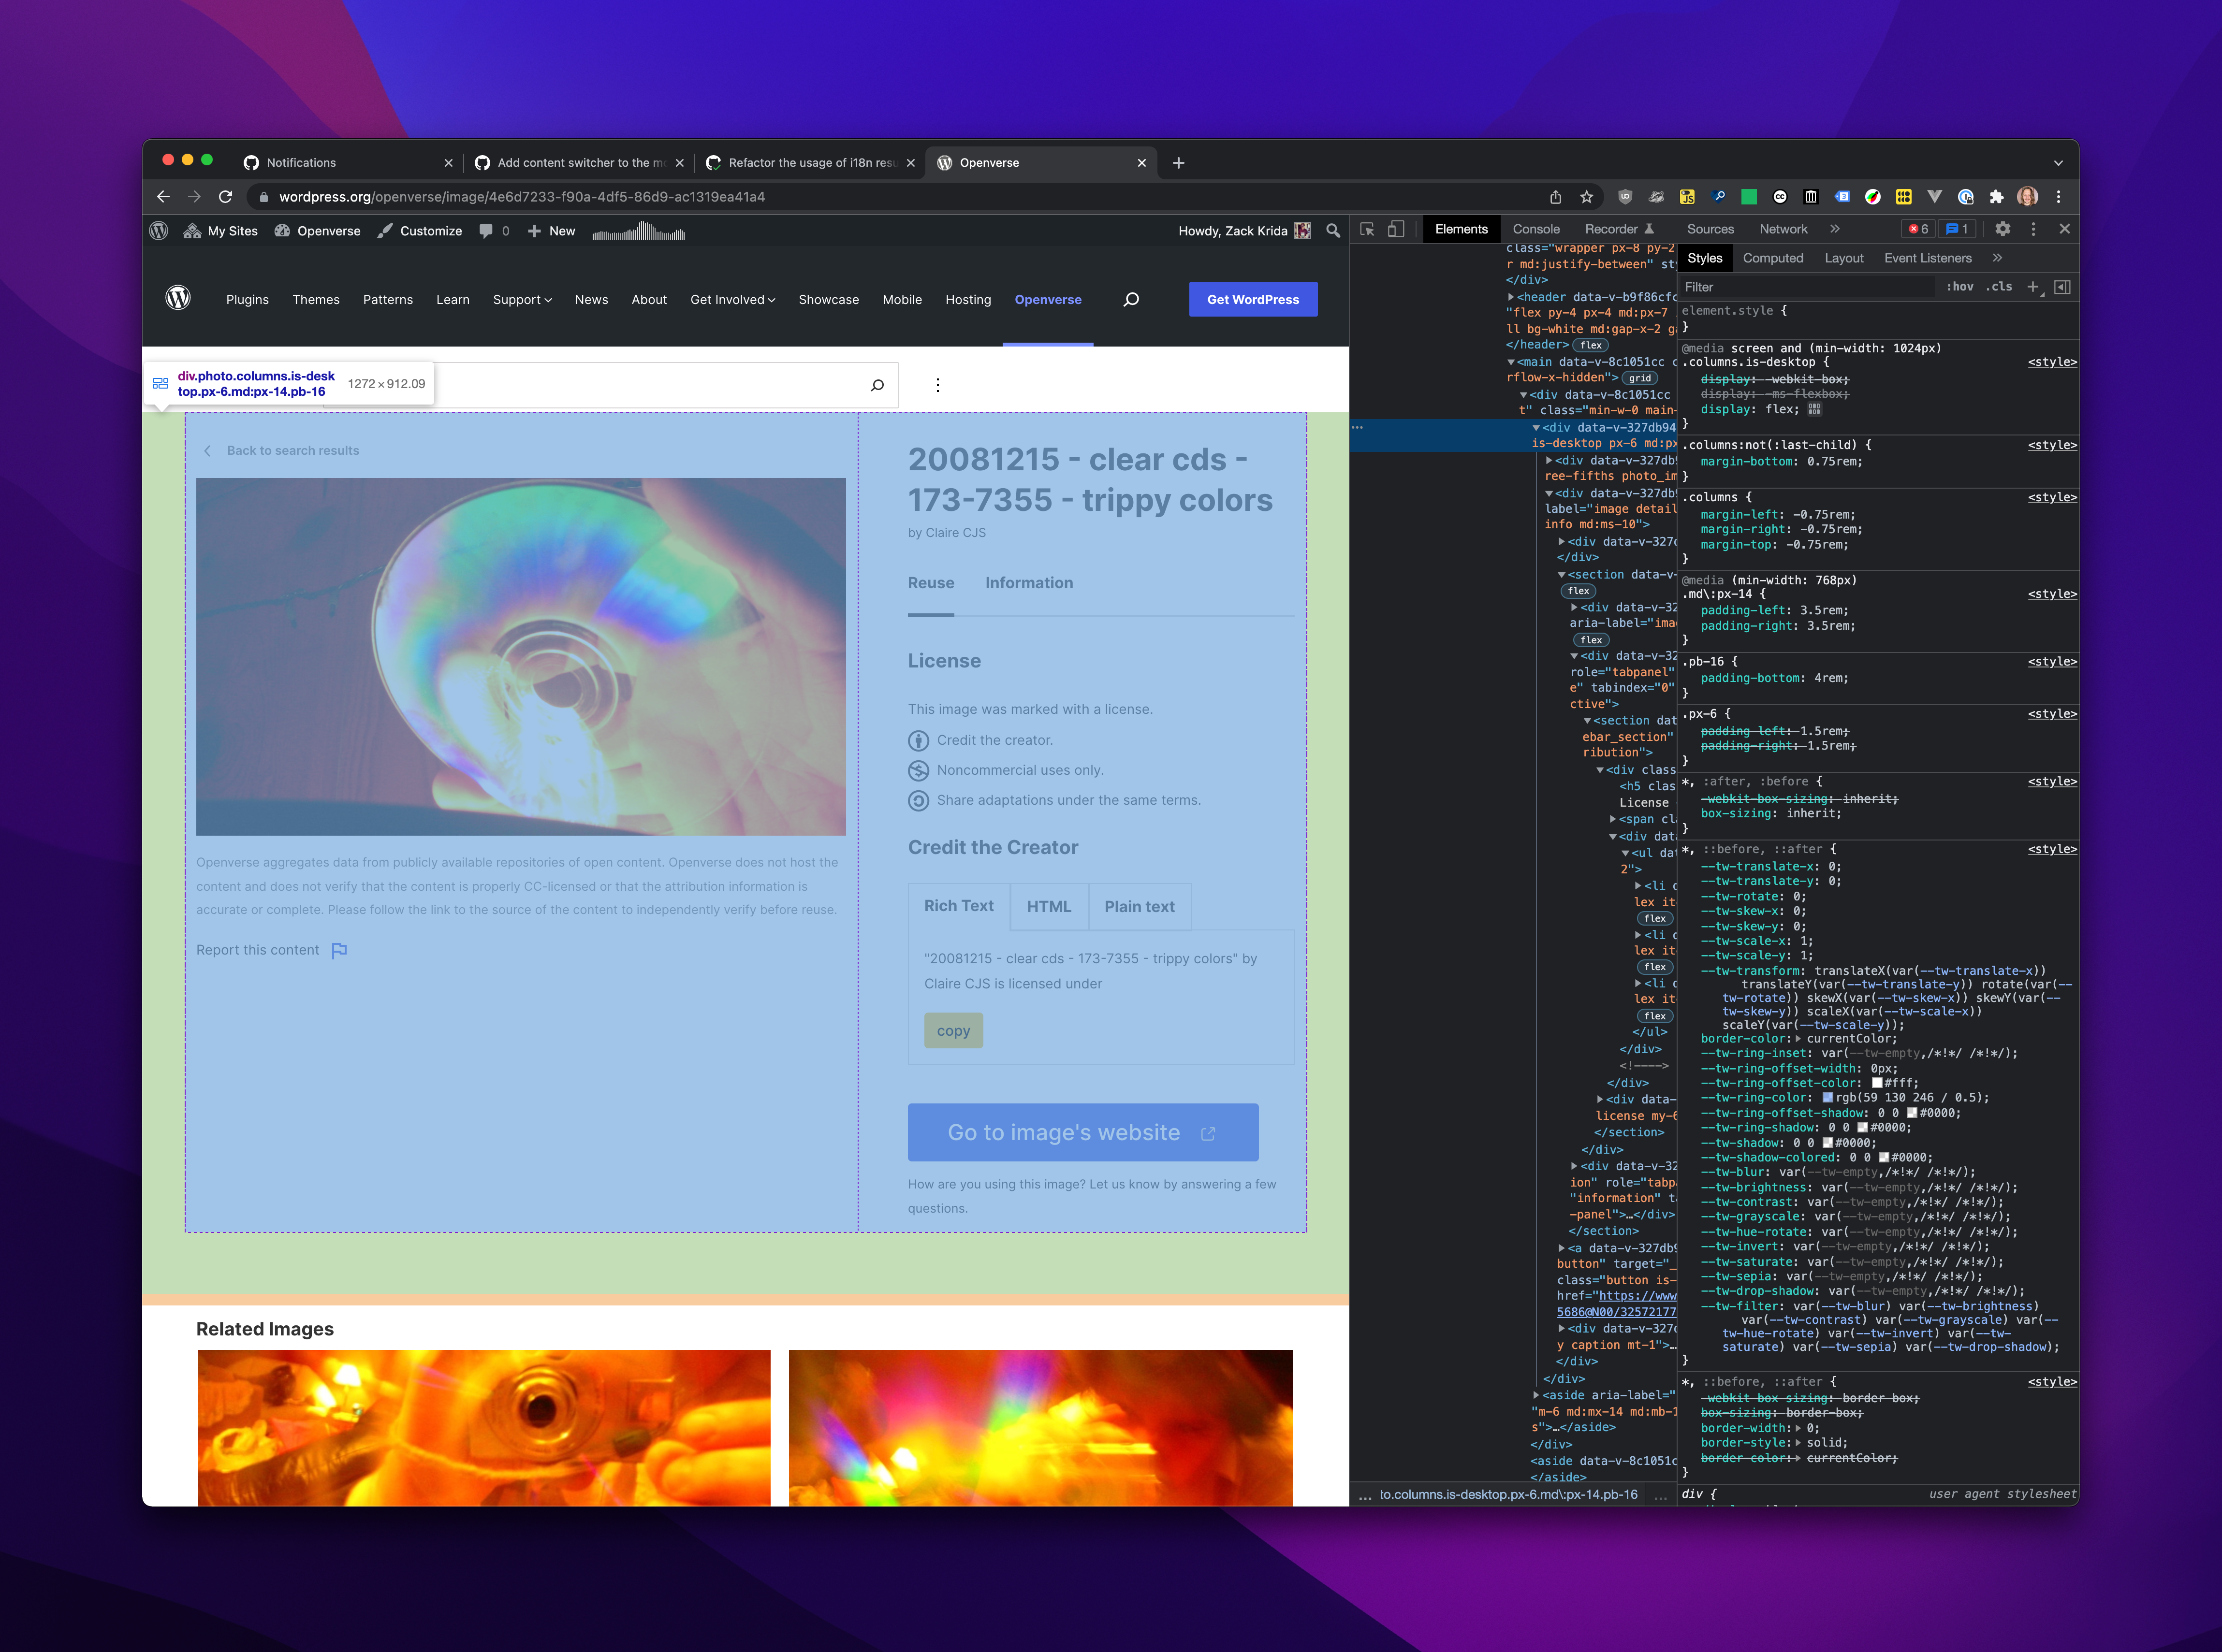Screen dimensions: 2222x1652
Task: Click the rgb(59 130 246) ring color swatch
Action: coord(1828,1098)
